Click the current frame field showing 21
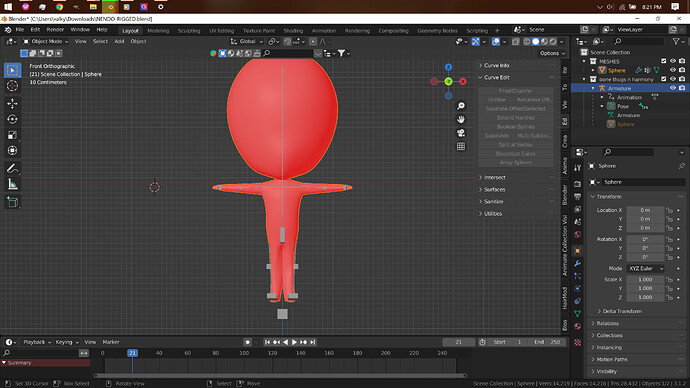Image resolution: width=690 pixels, height=388 pixels. click(x=459, y=342)
